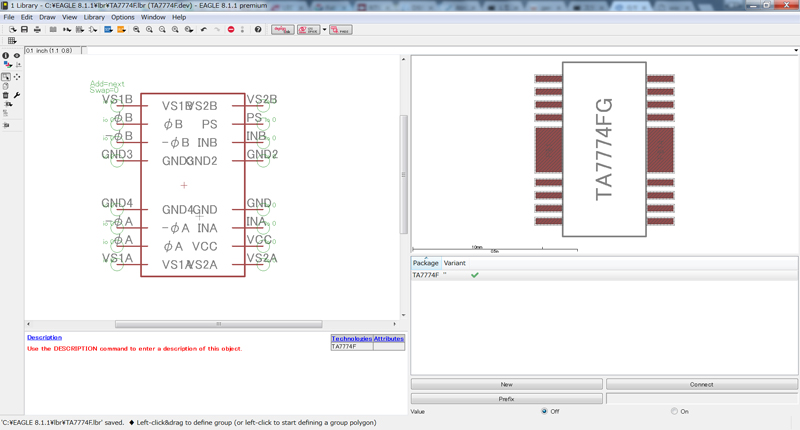The height and width of the screenshot is (430, 800).
Task: Click the red Stop command icon
Action: point(231,30)
